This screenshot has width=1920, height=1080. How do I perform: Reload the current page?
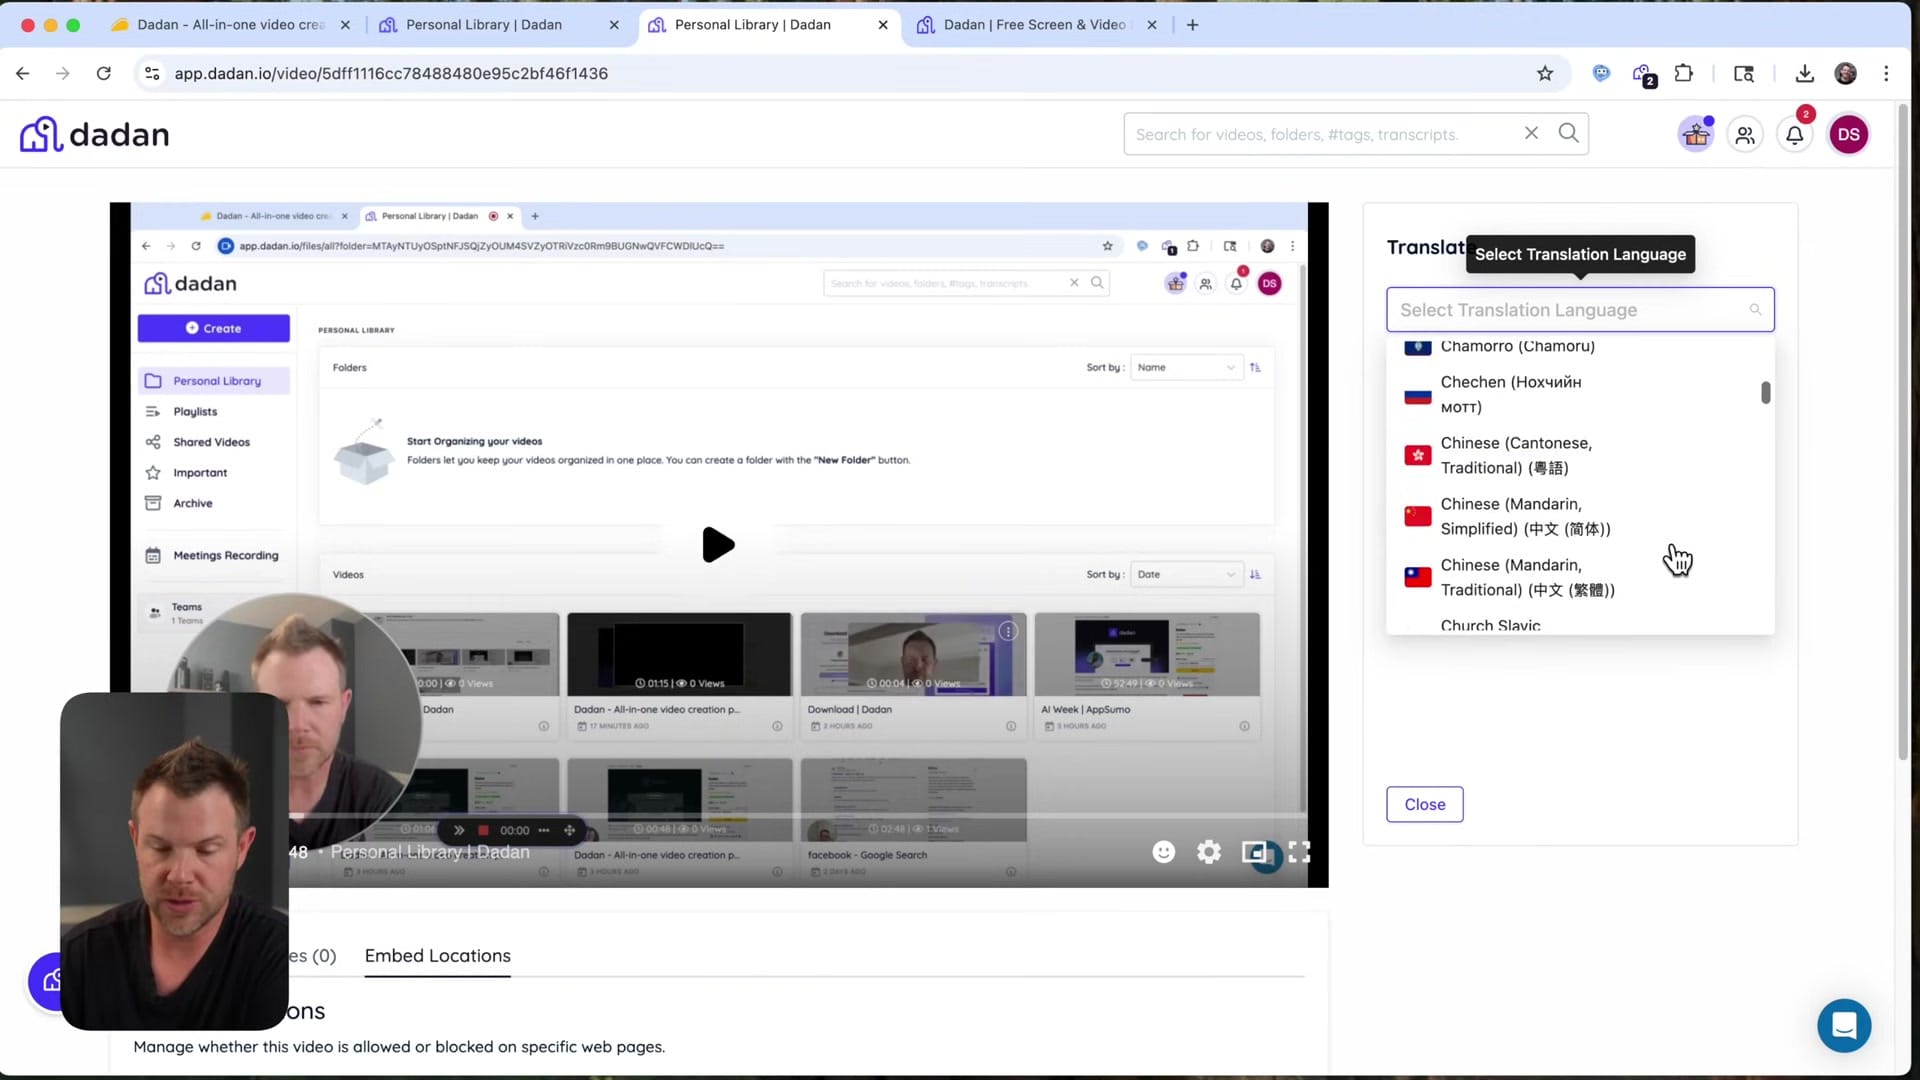[x=103, y=73]
